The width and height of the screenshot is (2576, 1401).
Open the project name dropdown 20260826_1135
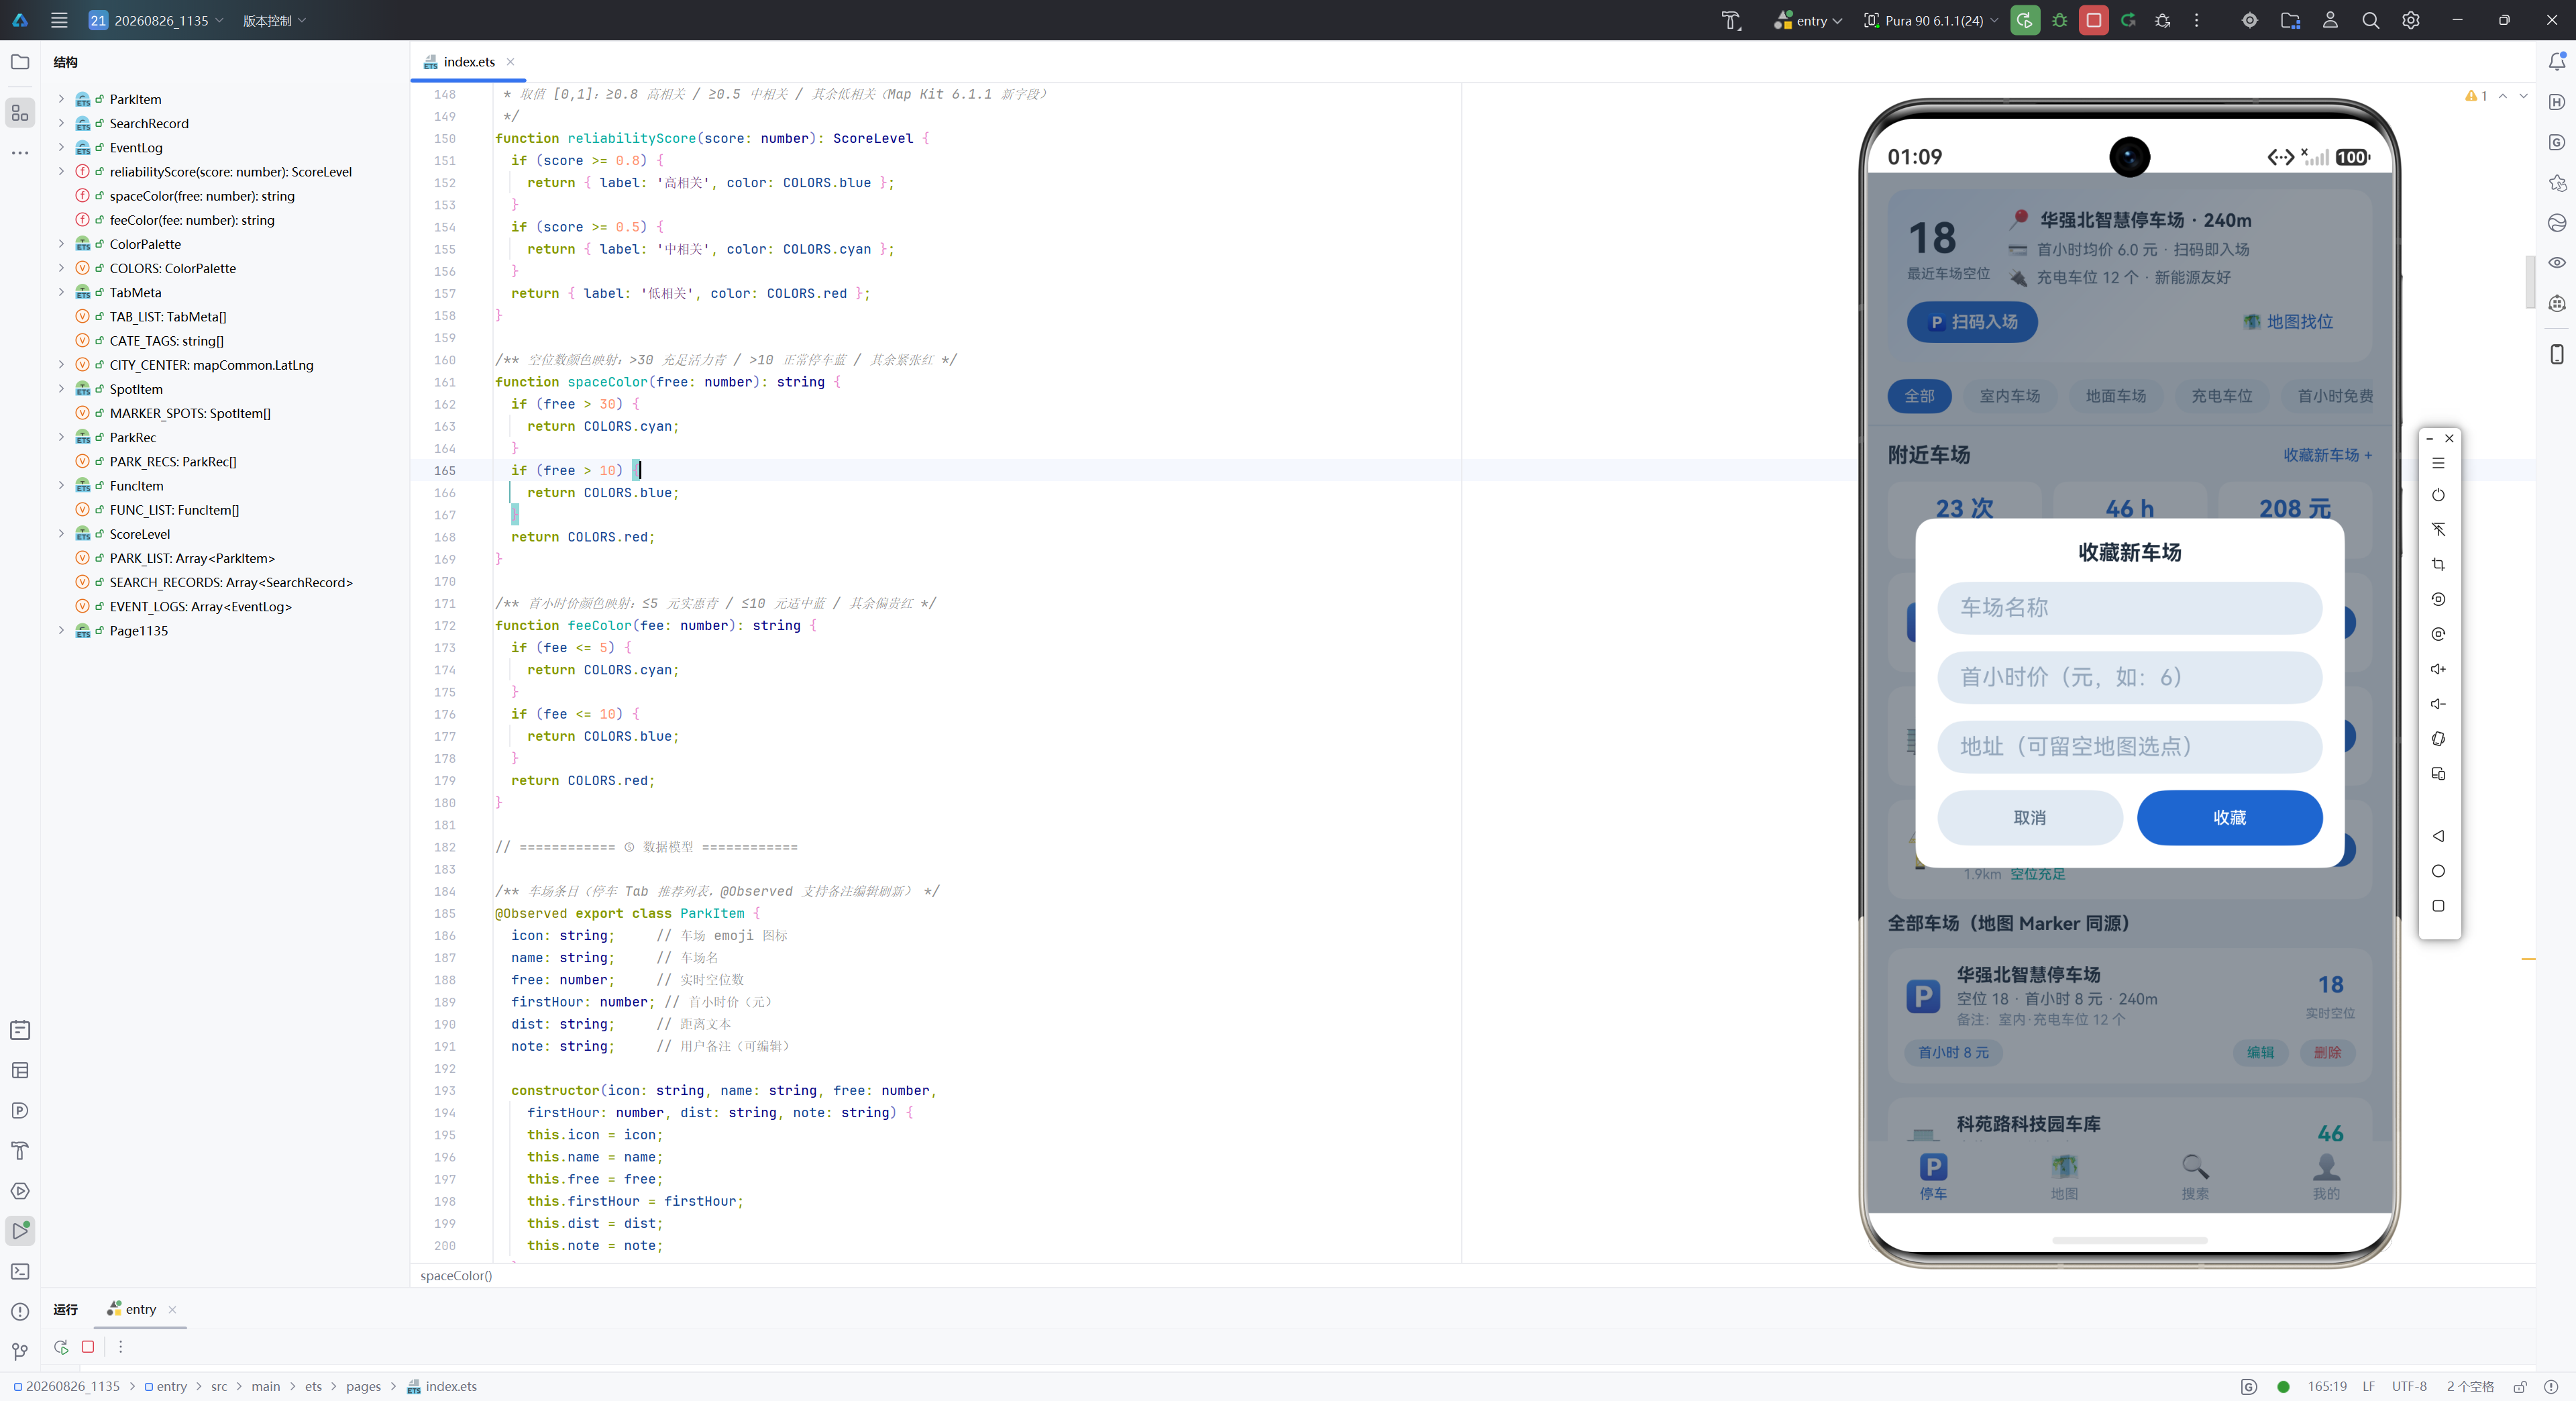pos(156,20)
